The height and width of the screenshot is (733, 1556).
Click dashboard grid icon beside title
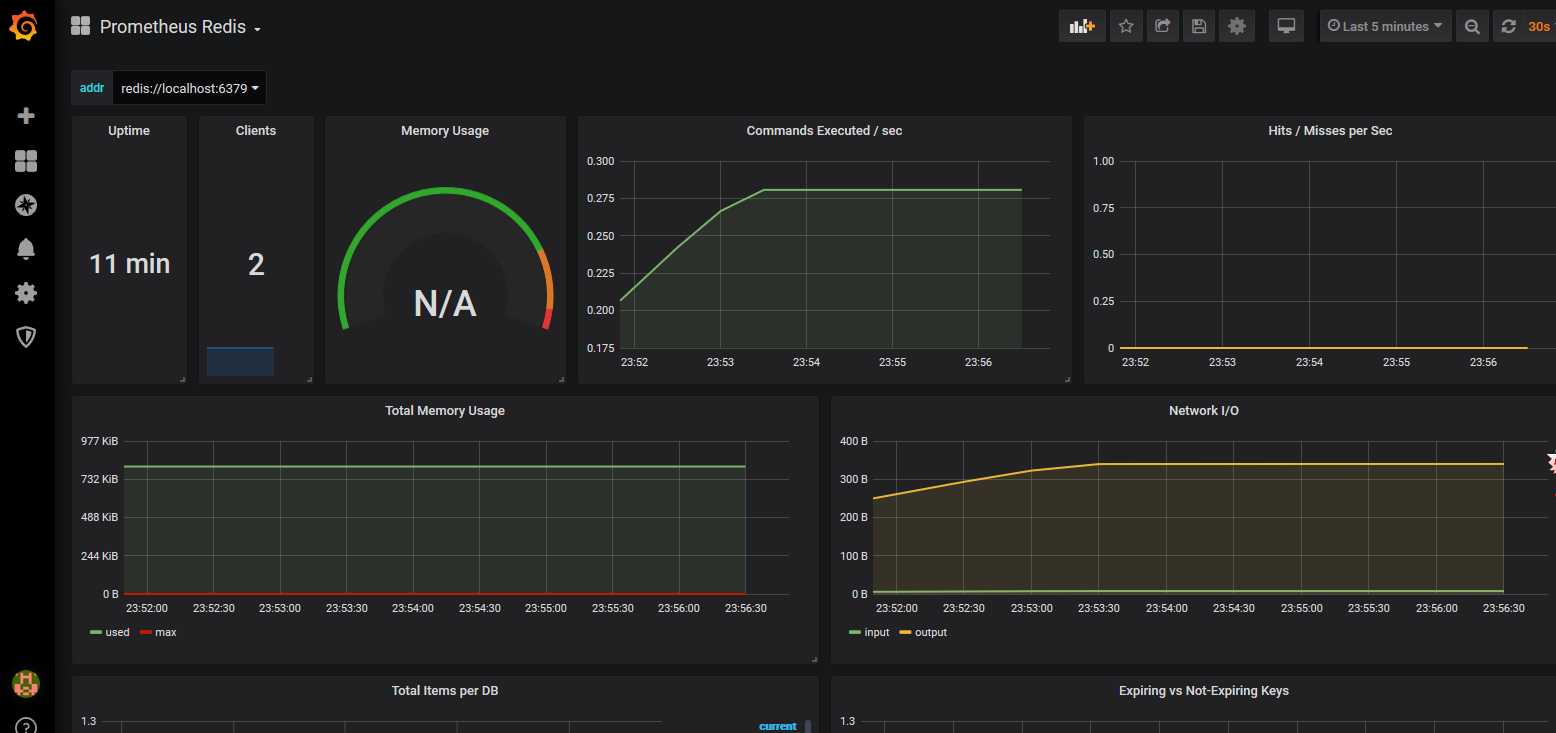(x=80, y=27)
